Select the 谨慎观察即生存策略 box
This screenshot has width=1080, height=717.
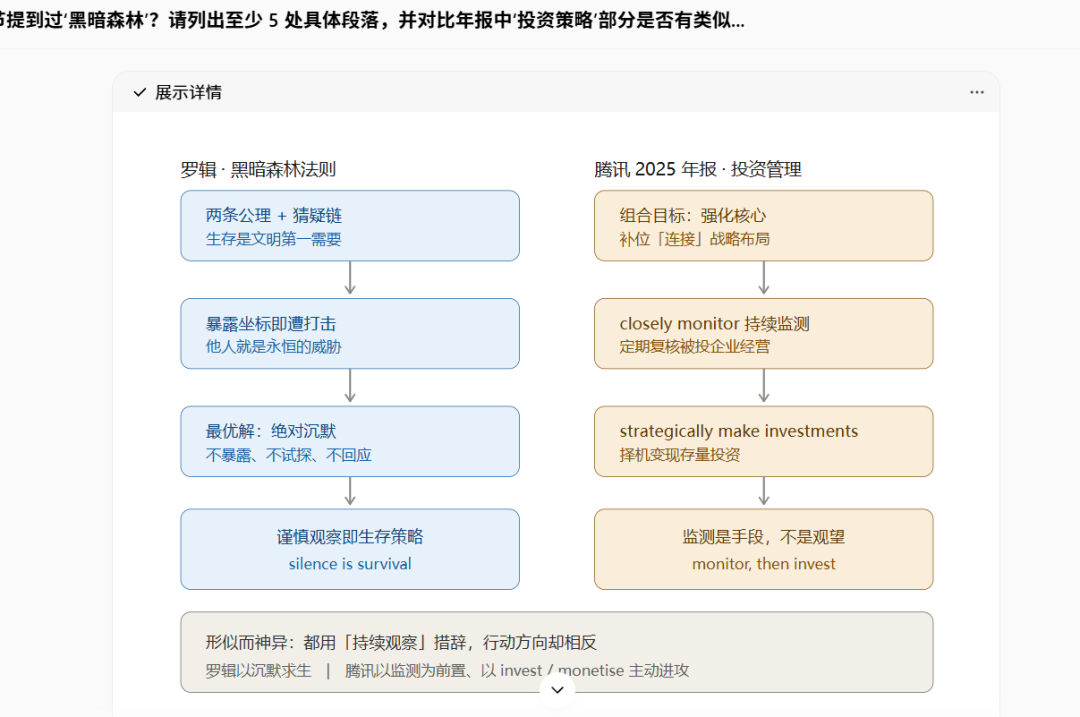350,549
